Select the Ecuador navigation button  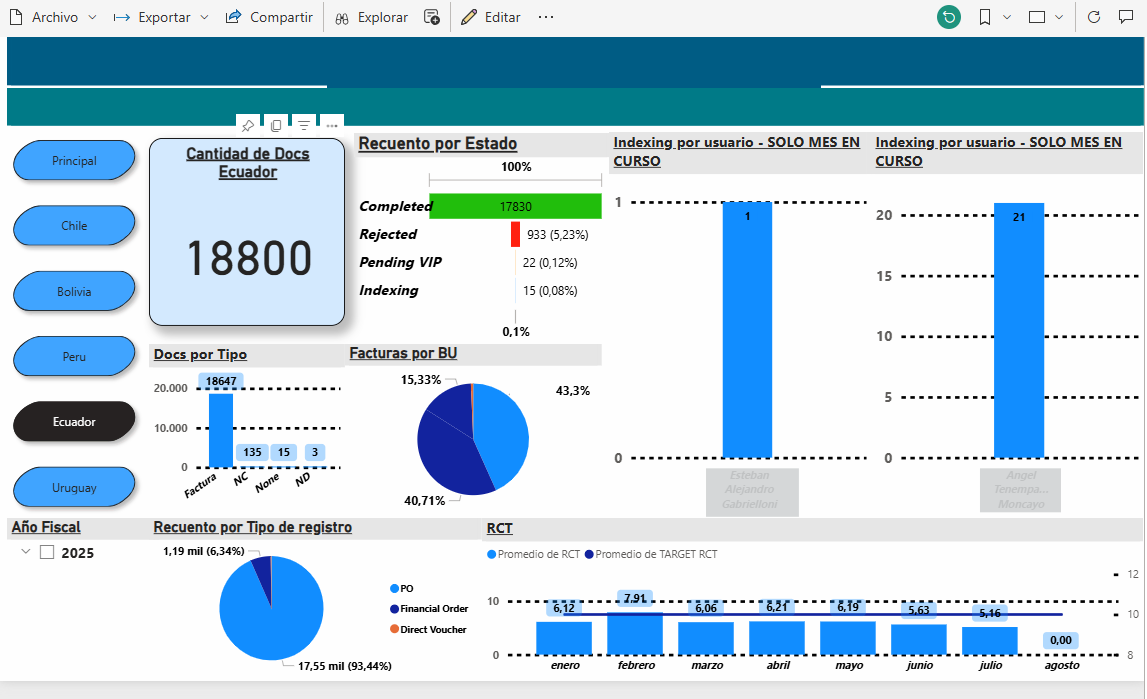pos(74,421)
